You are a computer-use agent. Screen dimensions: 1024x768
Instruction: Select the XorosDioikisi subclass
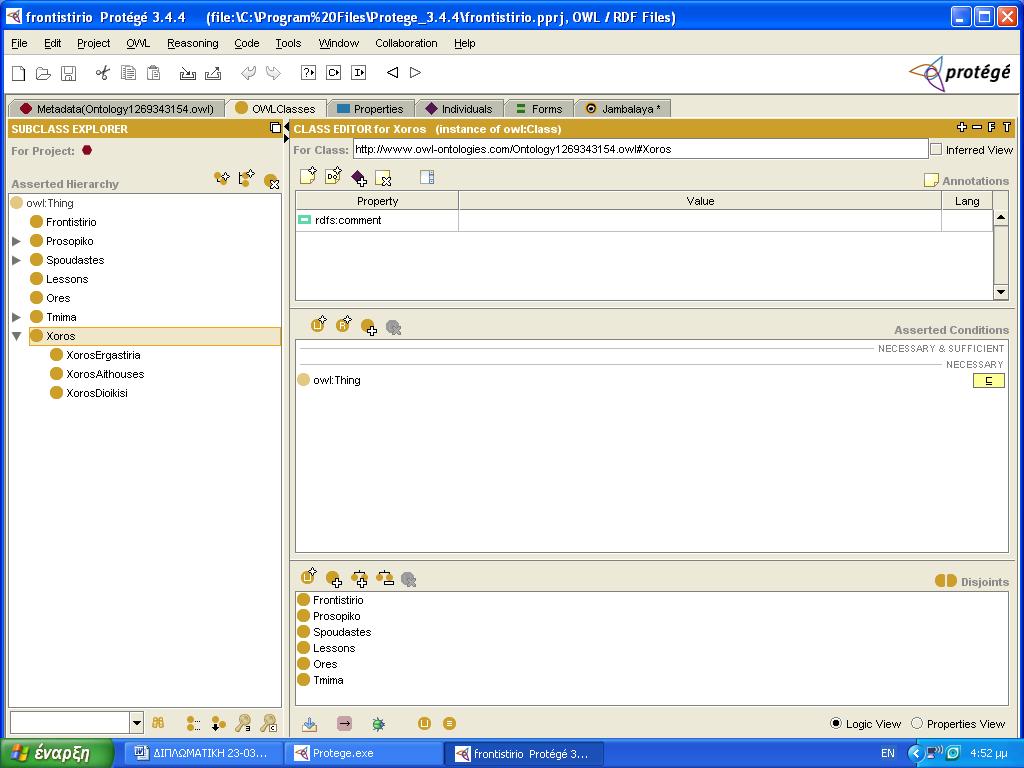point(97,393)
